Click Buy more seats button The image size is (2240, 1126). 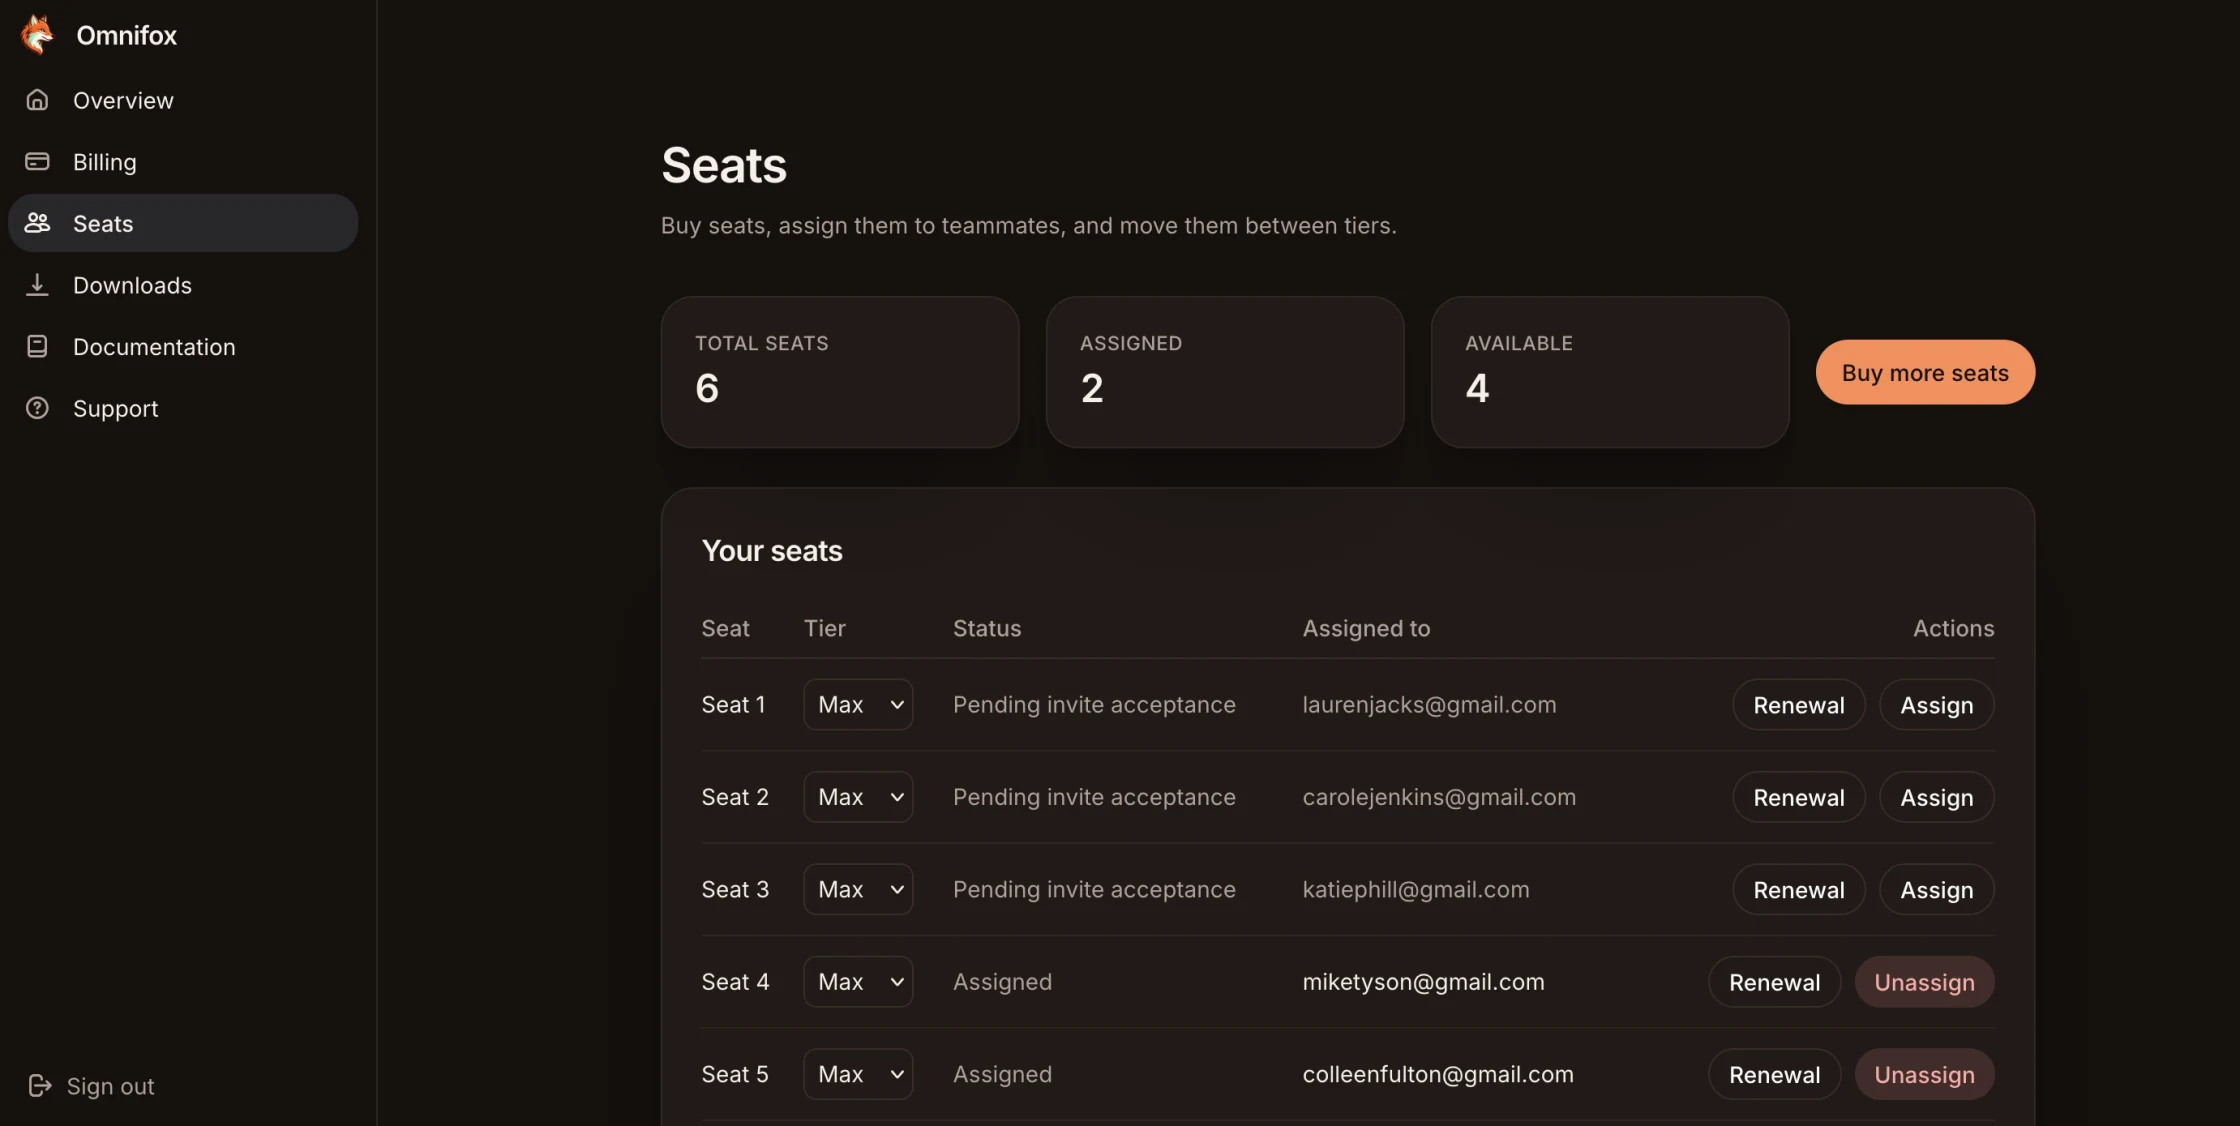pyautogui.click(x=1925, y=373)
